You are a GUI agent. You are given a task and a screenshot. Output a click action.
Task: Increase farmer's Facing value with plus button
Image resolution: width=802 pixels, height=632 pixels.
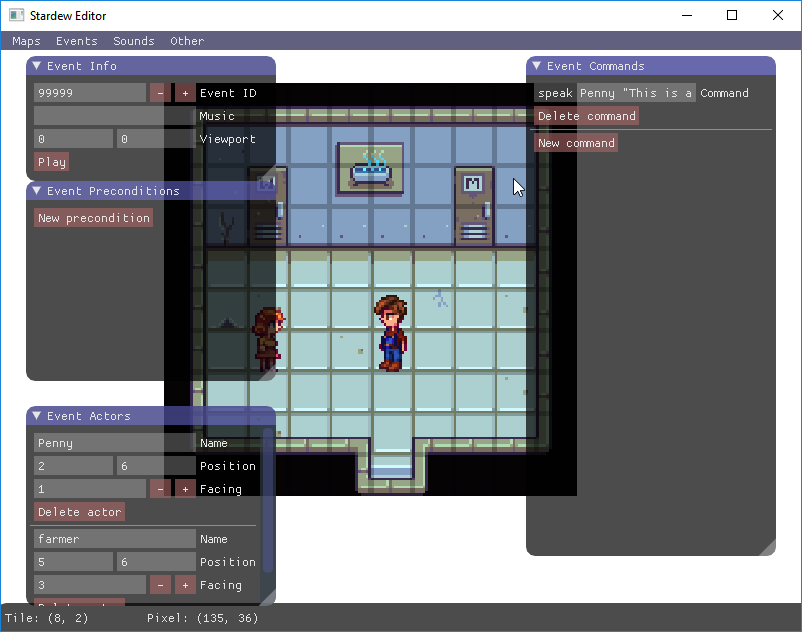point(185,585)
